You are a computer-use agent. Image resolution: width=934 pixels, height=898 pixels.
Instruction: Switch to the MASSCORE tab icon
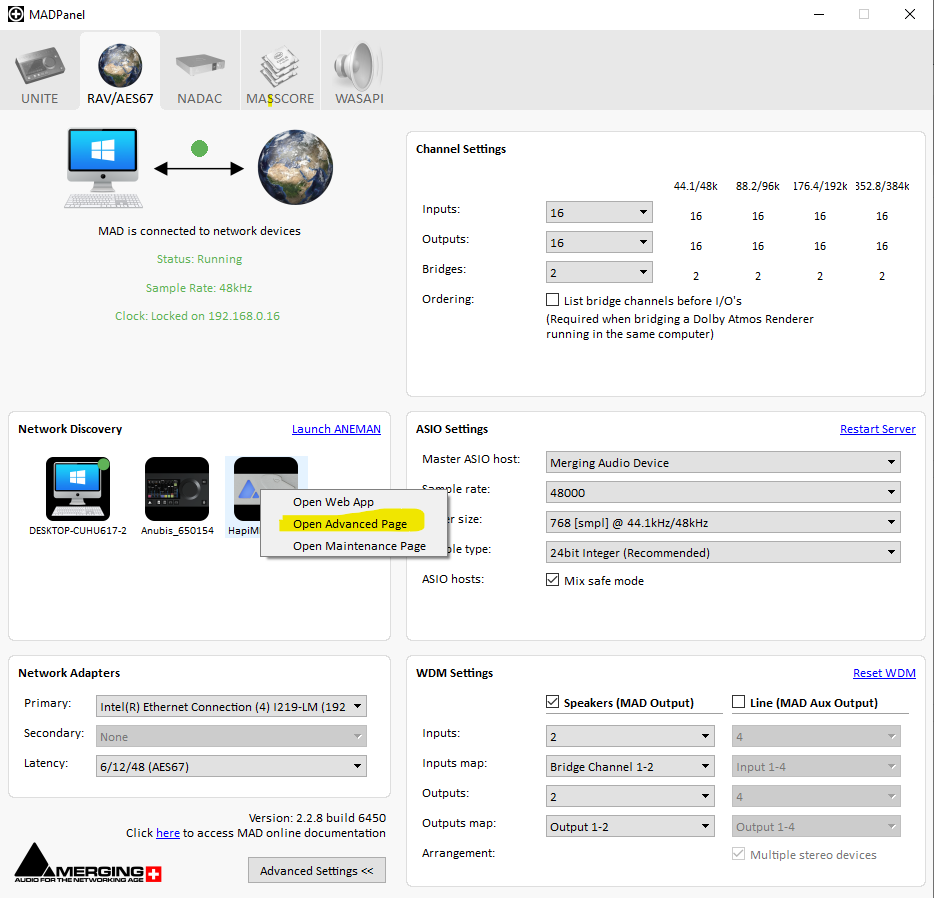[x=280, y=68]
